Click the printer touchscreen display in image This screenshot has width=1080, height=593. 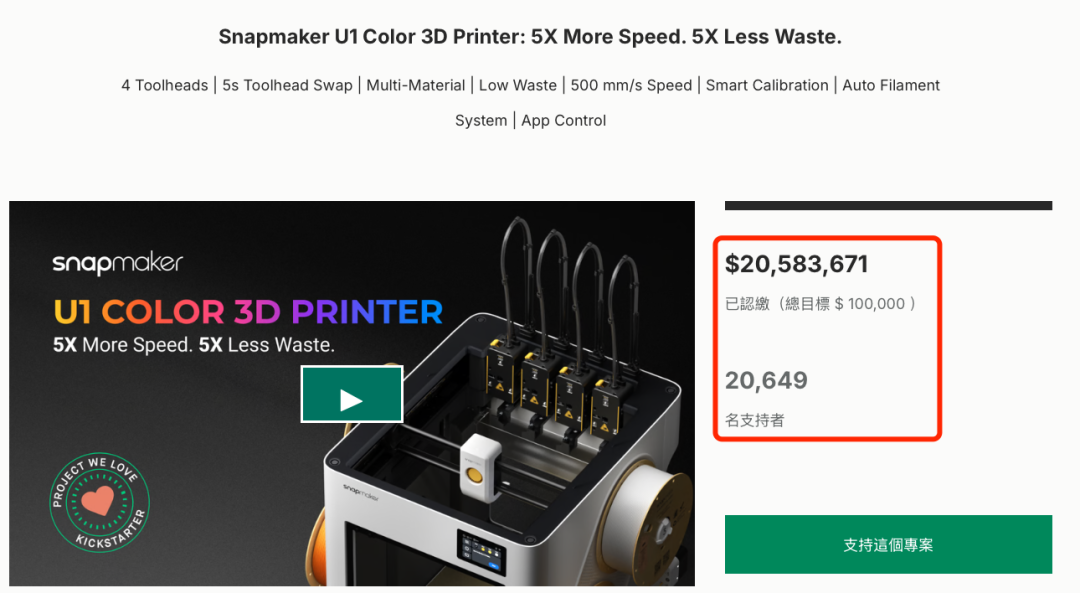click(481, 553)
